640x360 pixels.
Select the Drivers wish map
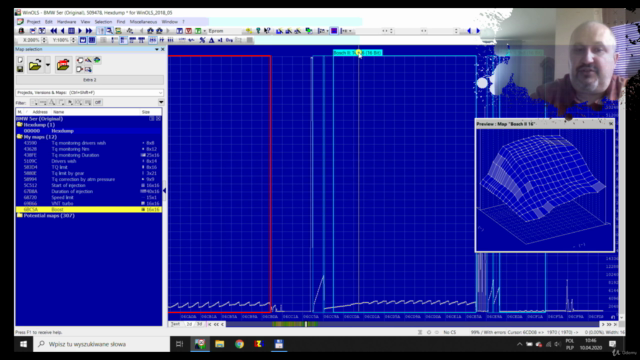point(89,161)
